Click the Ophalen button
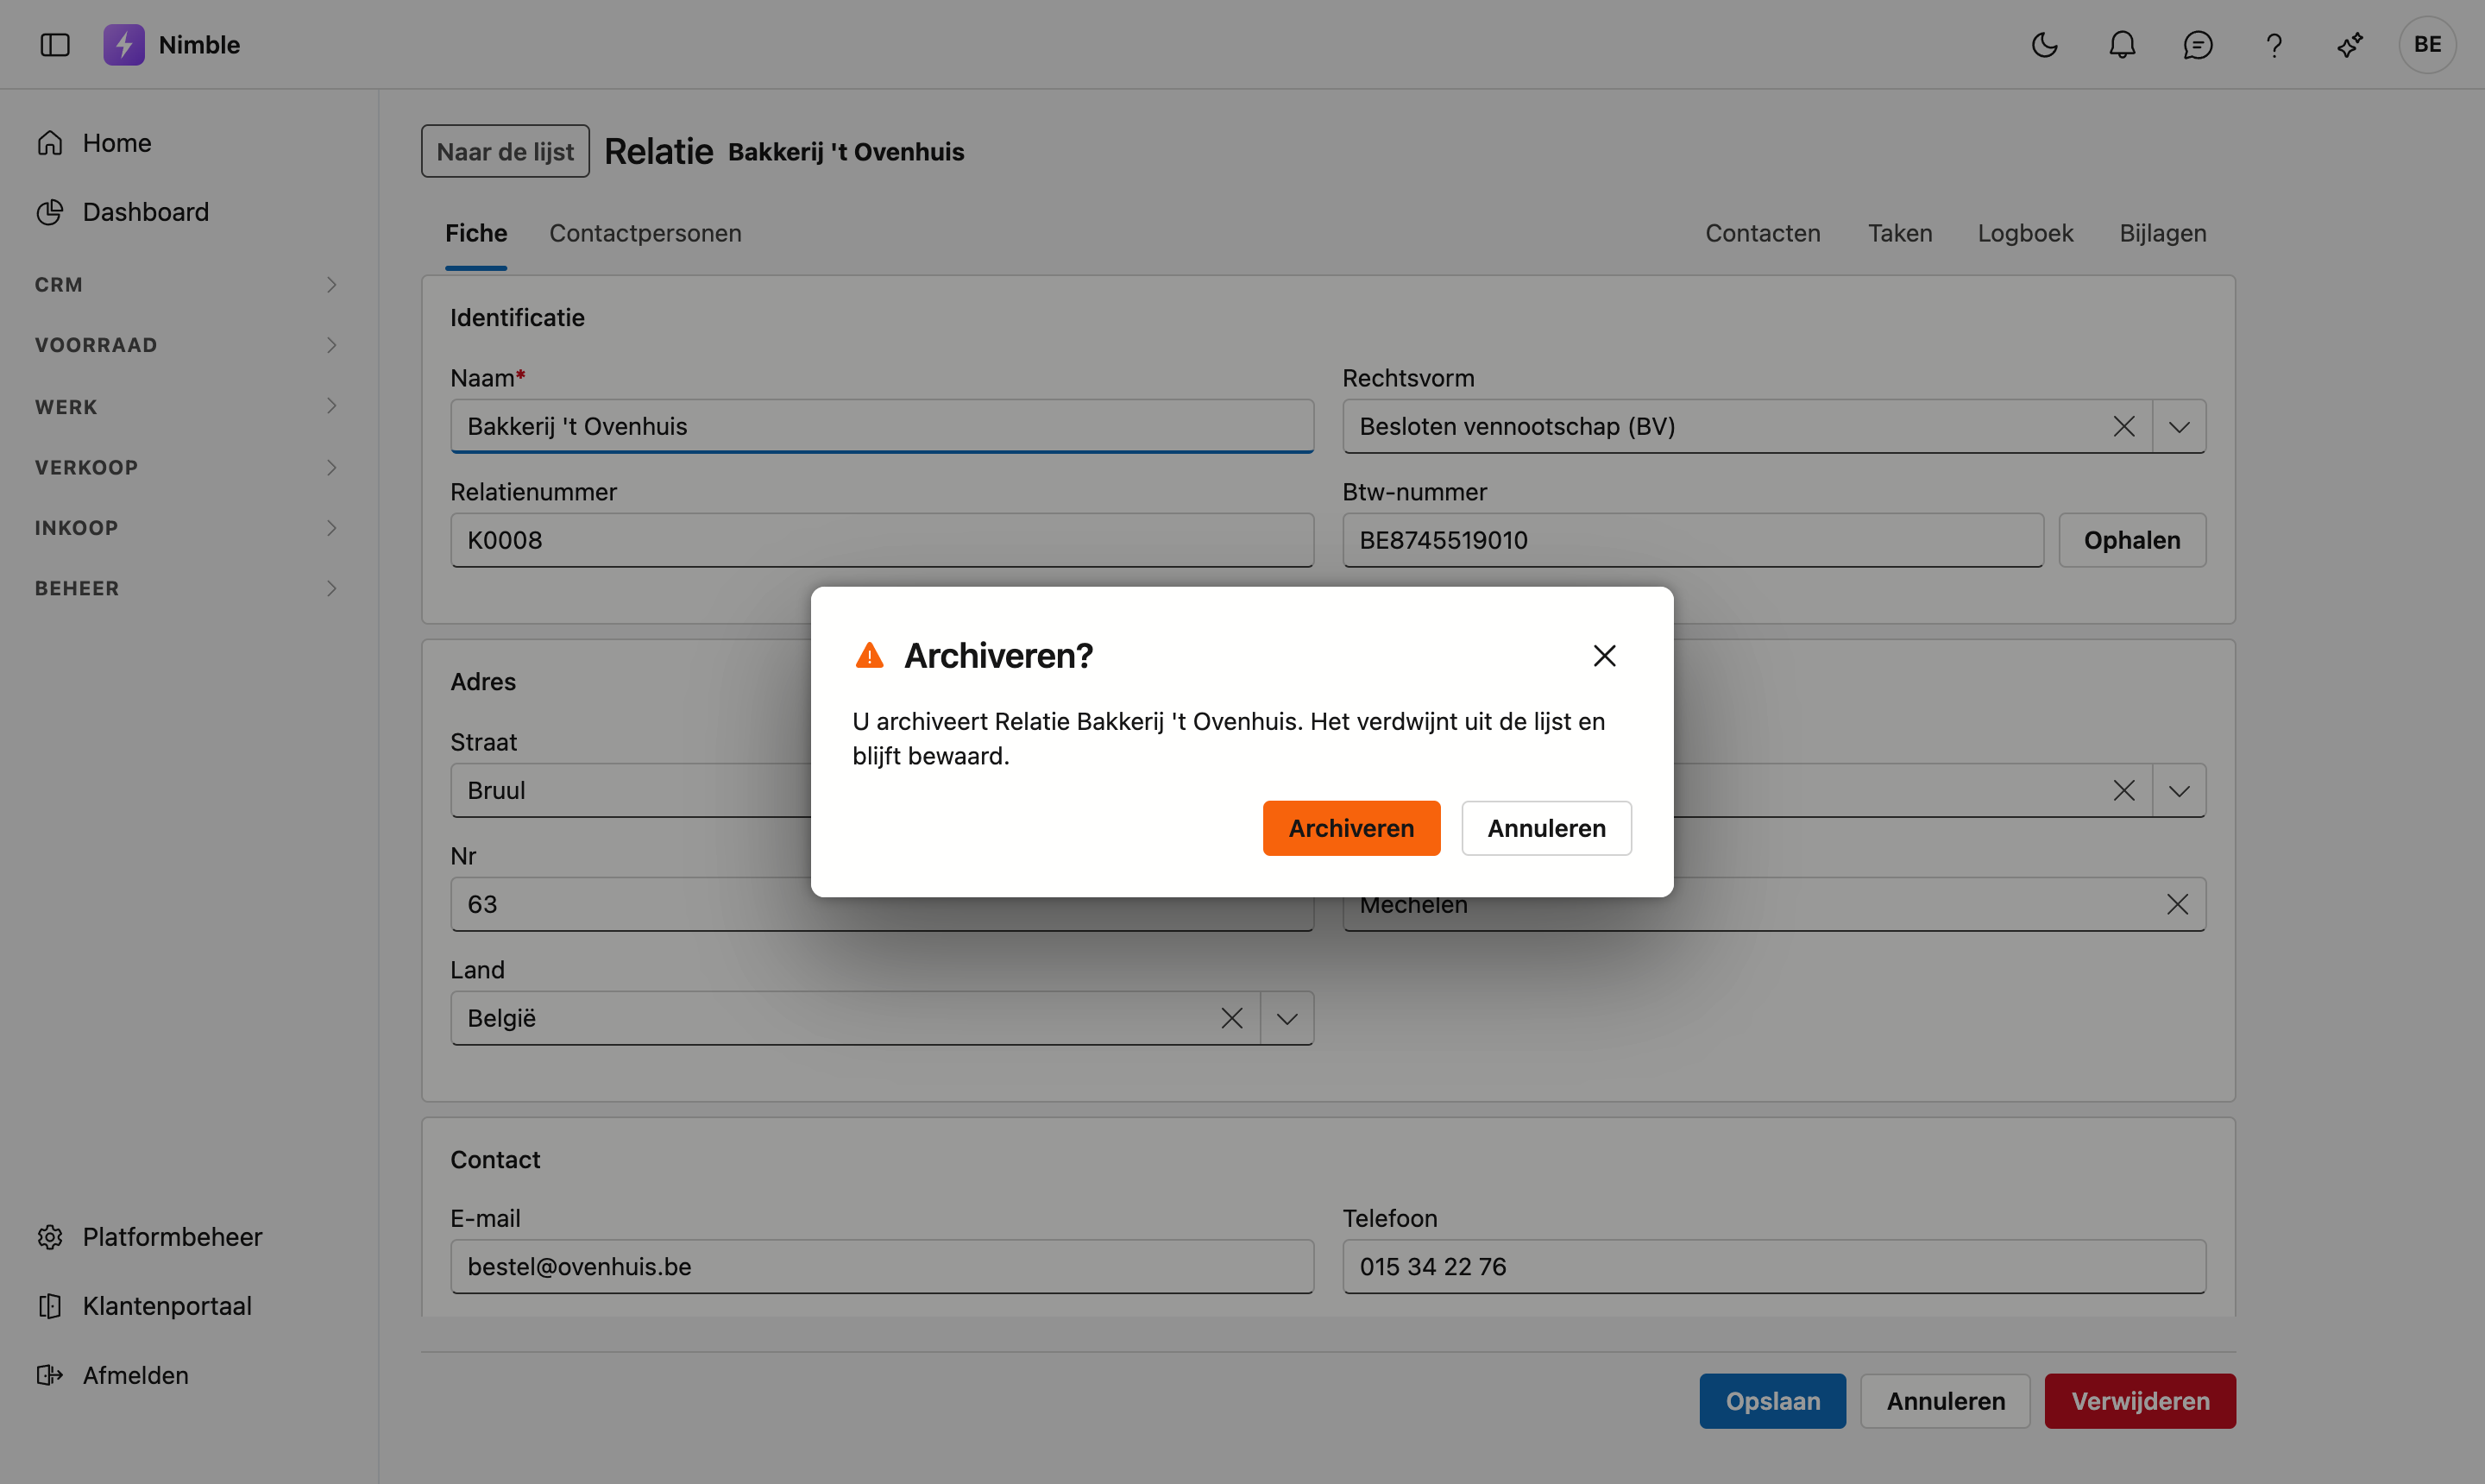 (x=2132, y=540)
